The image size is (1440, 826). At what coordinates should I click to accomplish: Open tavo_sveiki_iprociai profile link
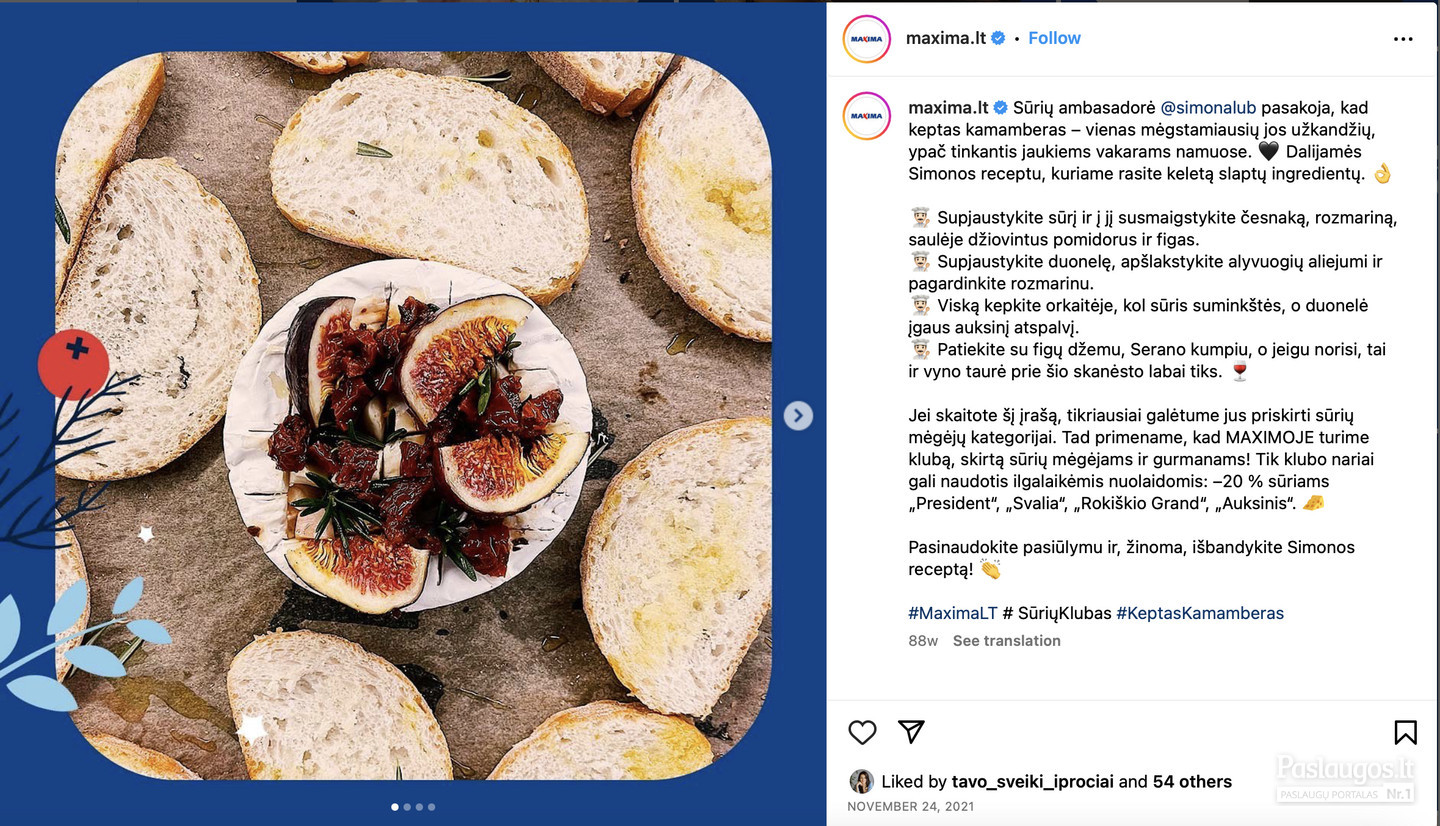pyautogui.click(x=1032, y=782)
